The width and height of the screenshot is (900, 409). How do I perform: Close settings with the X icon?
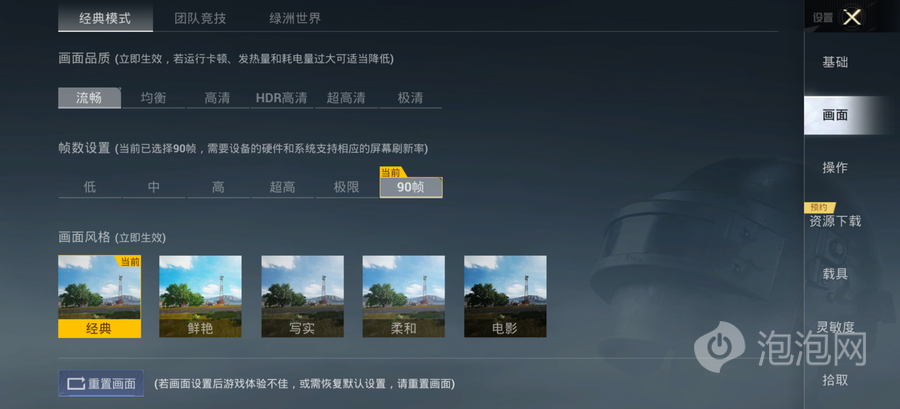[852, 17]
